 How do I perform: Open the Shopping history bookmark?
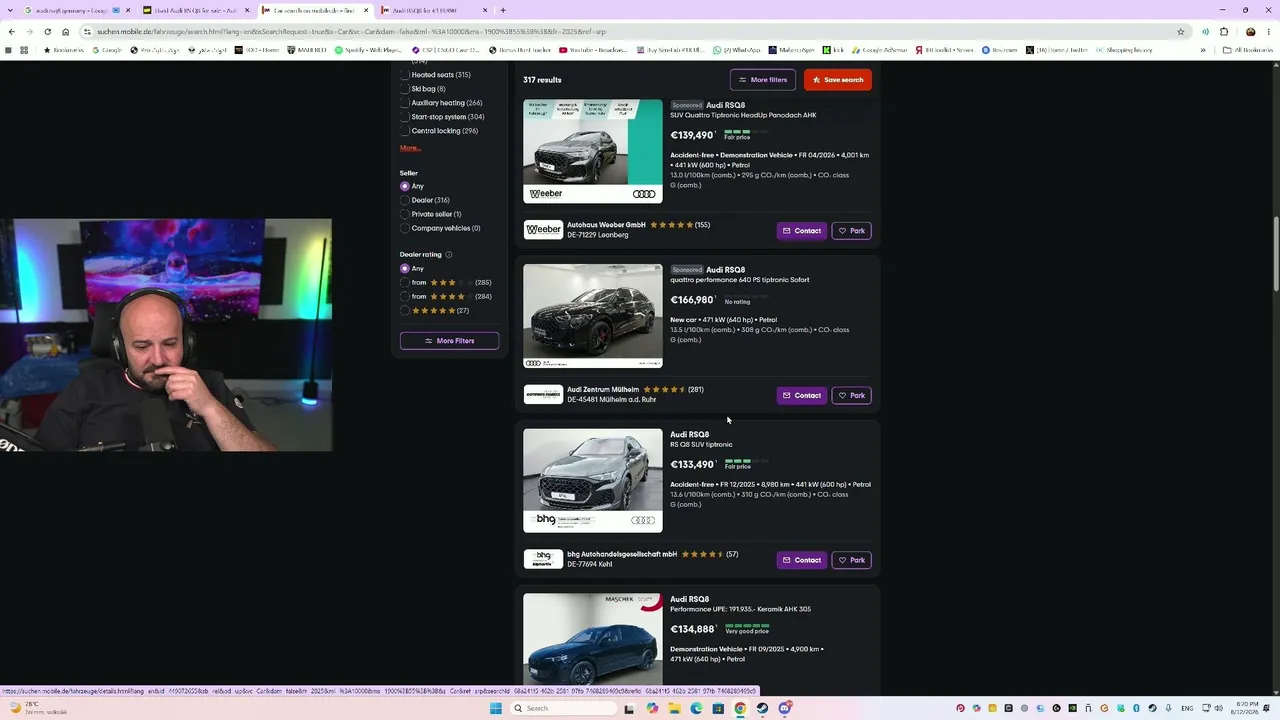[x=1124, y=49]
